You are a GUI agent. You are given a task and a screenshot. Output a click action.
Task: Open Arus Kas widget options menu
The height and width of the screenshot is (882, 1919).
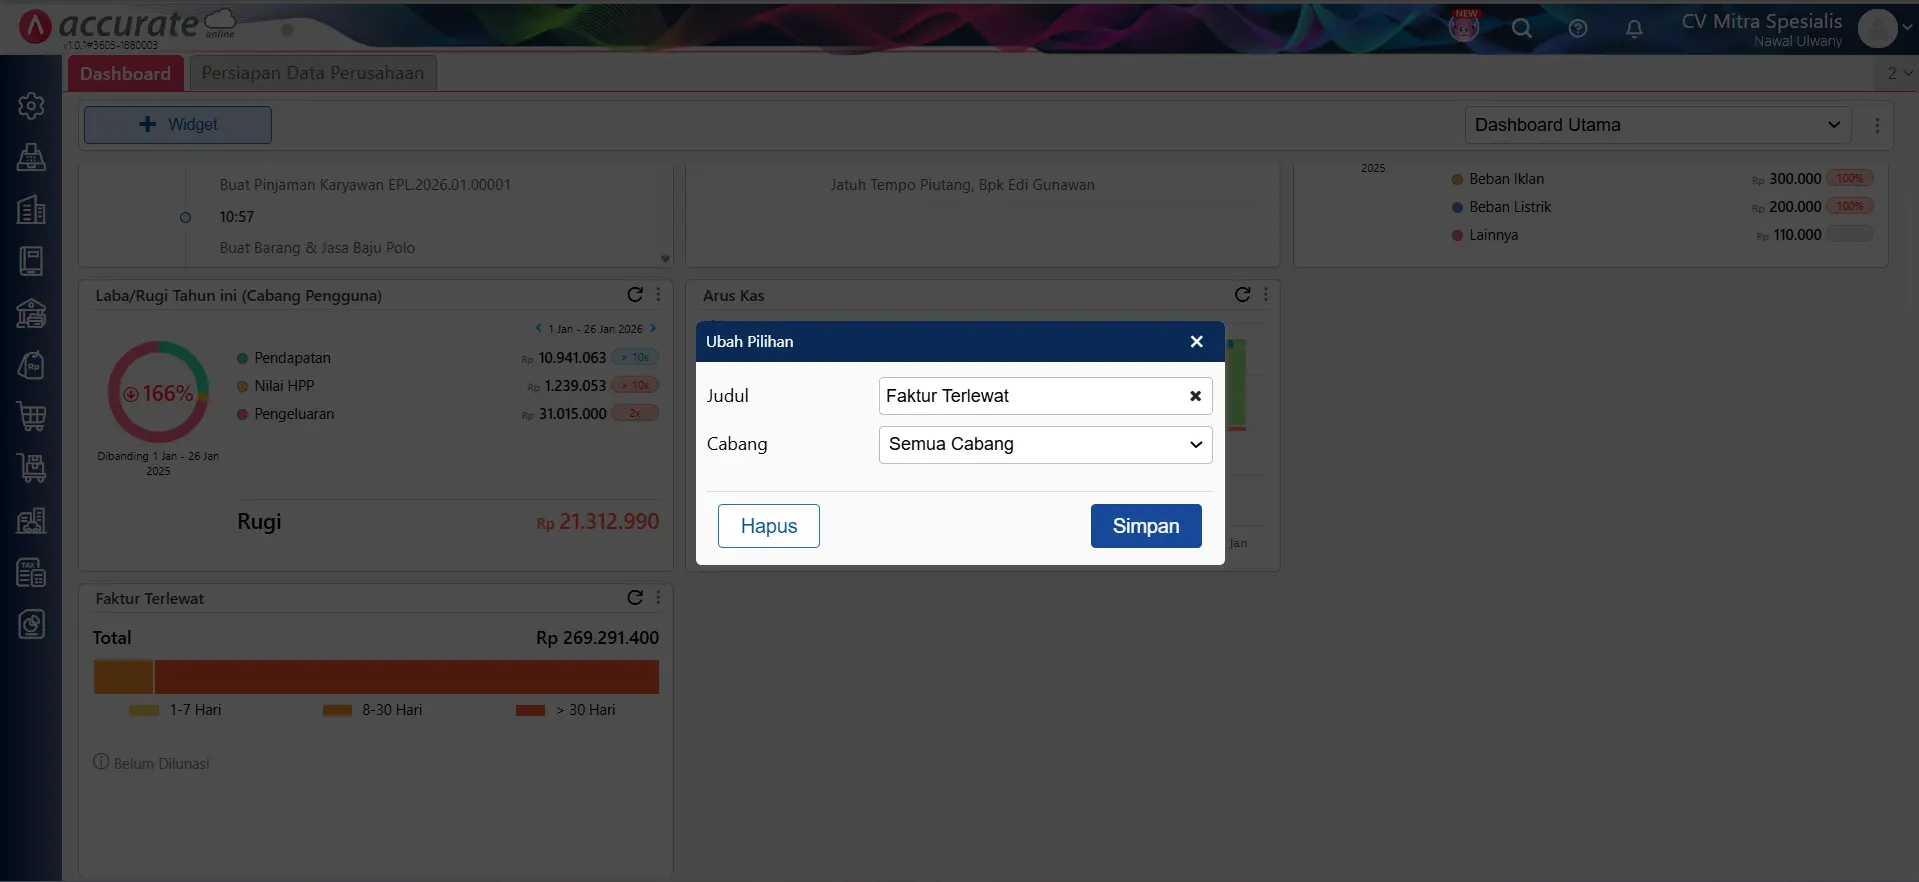1266,294
